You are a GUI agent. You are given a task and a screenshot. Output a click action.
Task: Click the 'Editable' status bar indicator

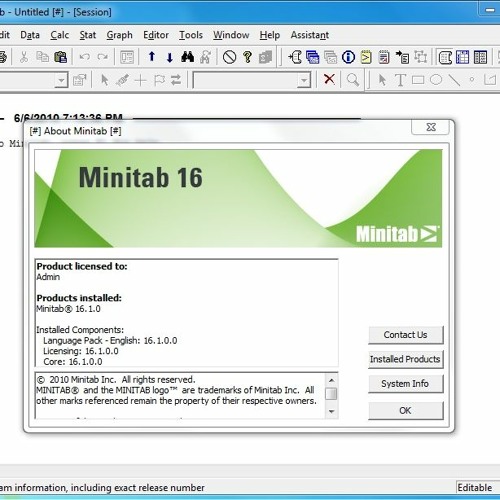[475, 488]
